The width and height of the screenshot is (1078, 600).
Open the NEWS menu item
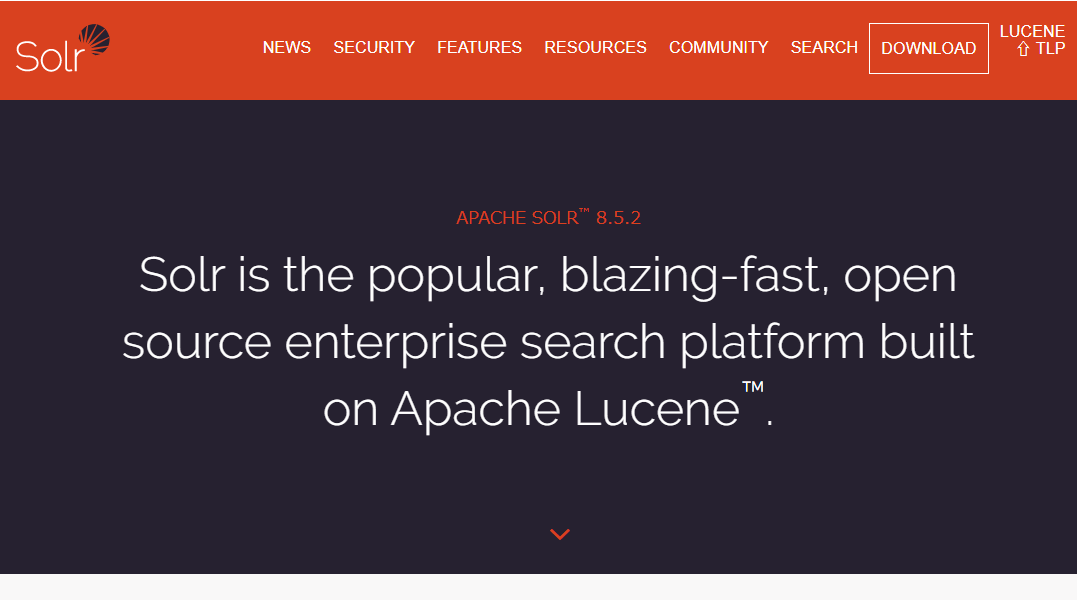tap(287, 47)
